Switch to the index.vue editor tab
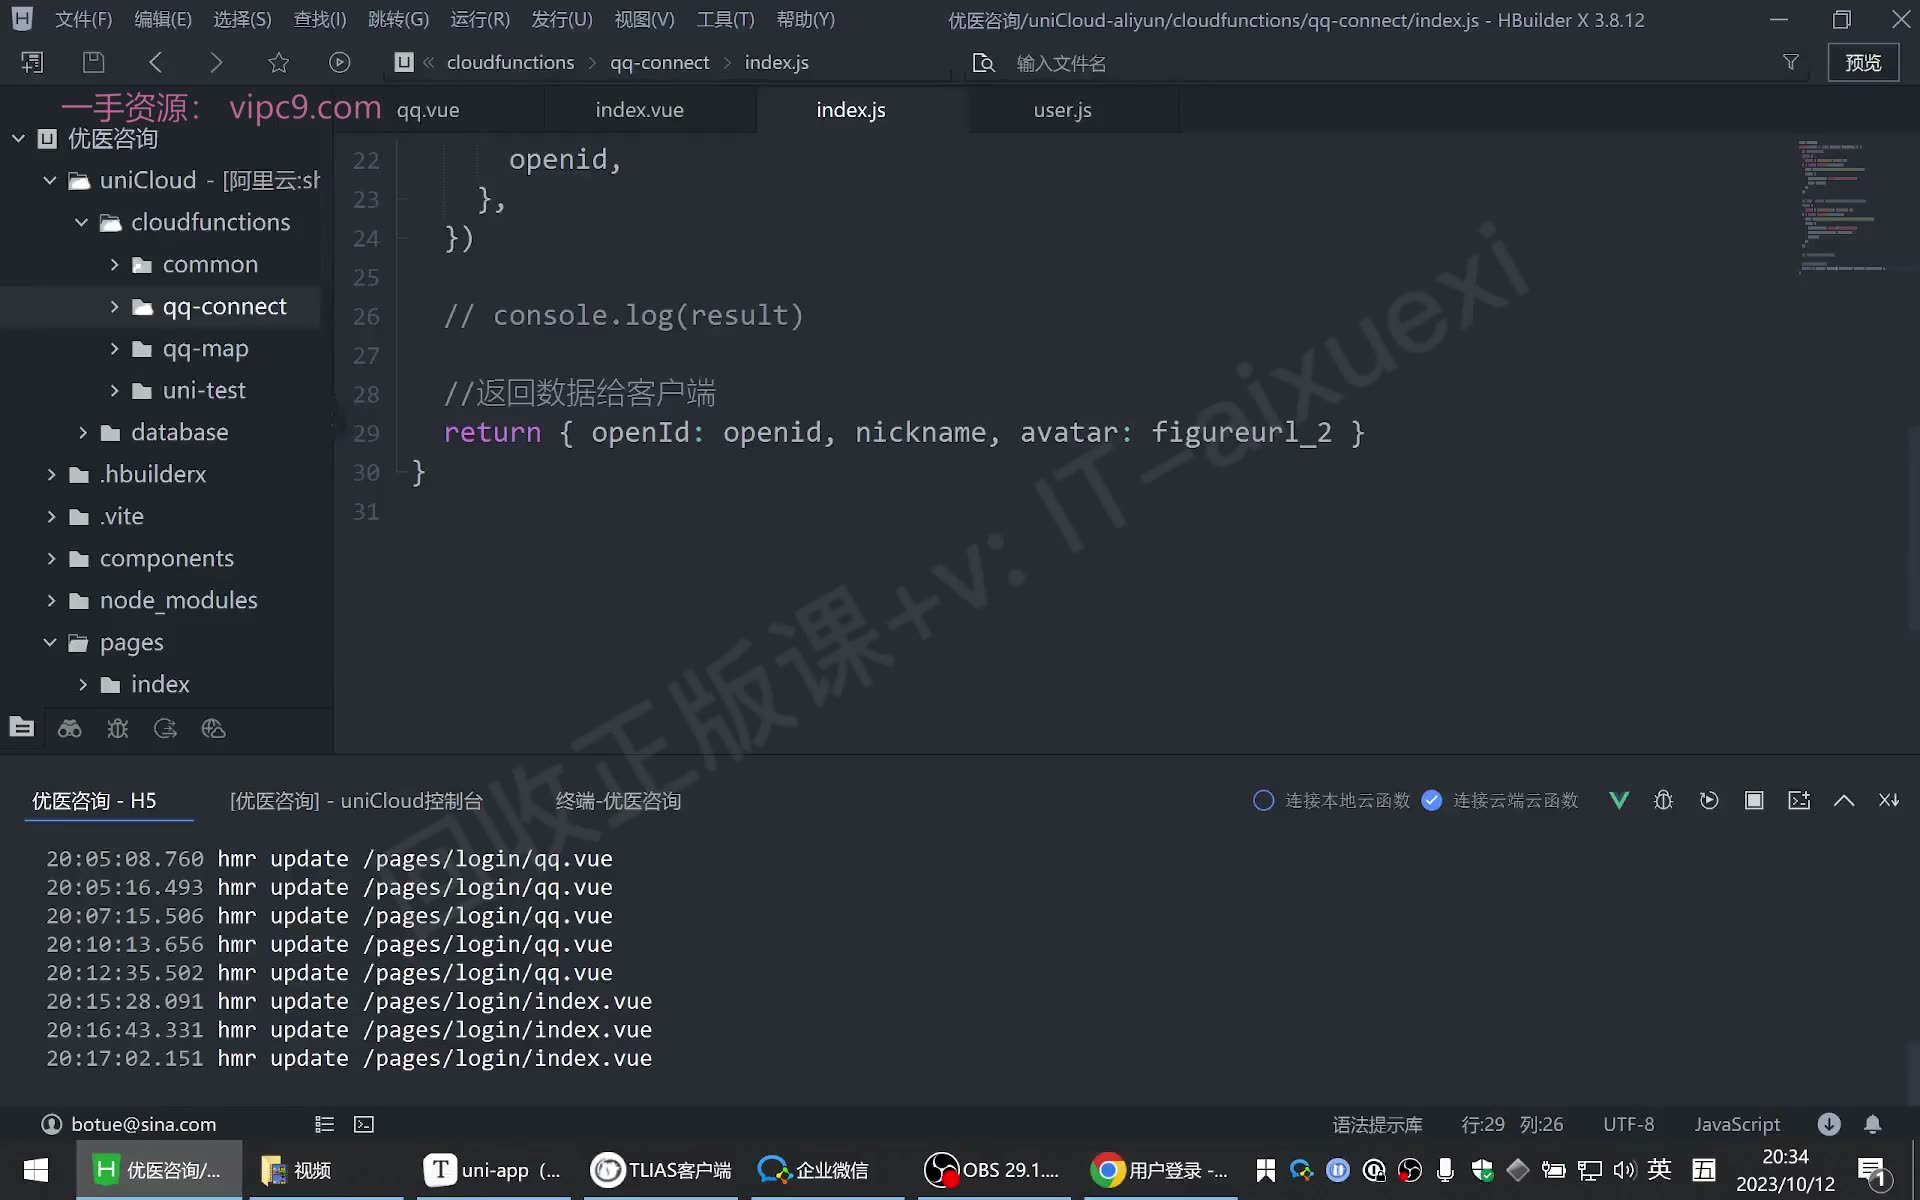Viewport: 1920px width, 1200px height. pos(640,110)
